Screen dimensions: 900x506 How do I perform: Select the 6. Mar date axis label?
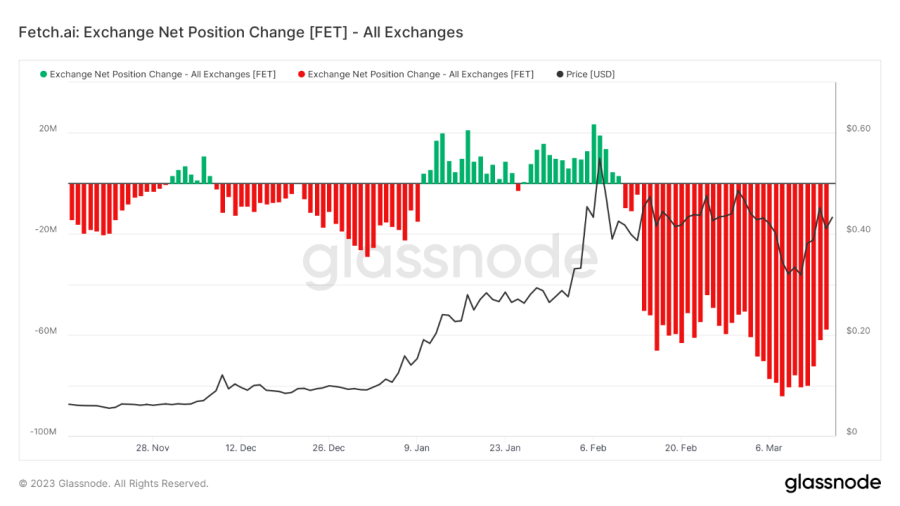[769, 447]
